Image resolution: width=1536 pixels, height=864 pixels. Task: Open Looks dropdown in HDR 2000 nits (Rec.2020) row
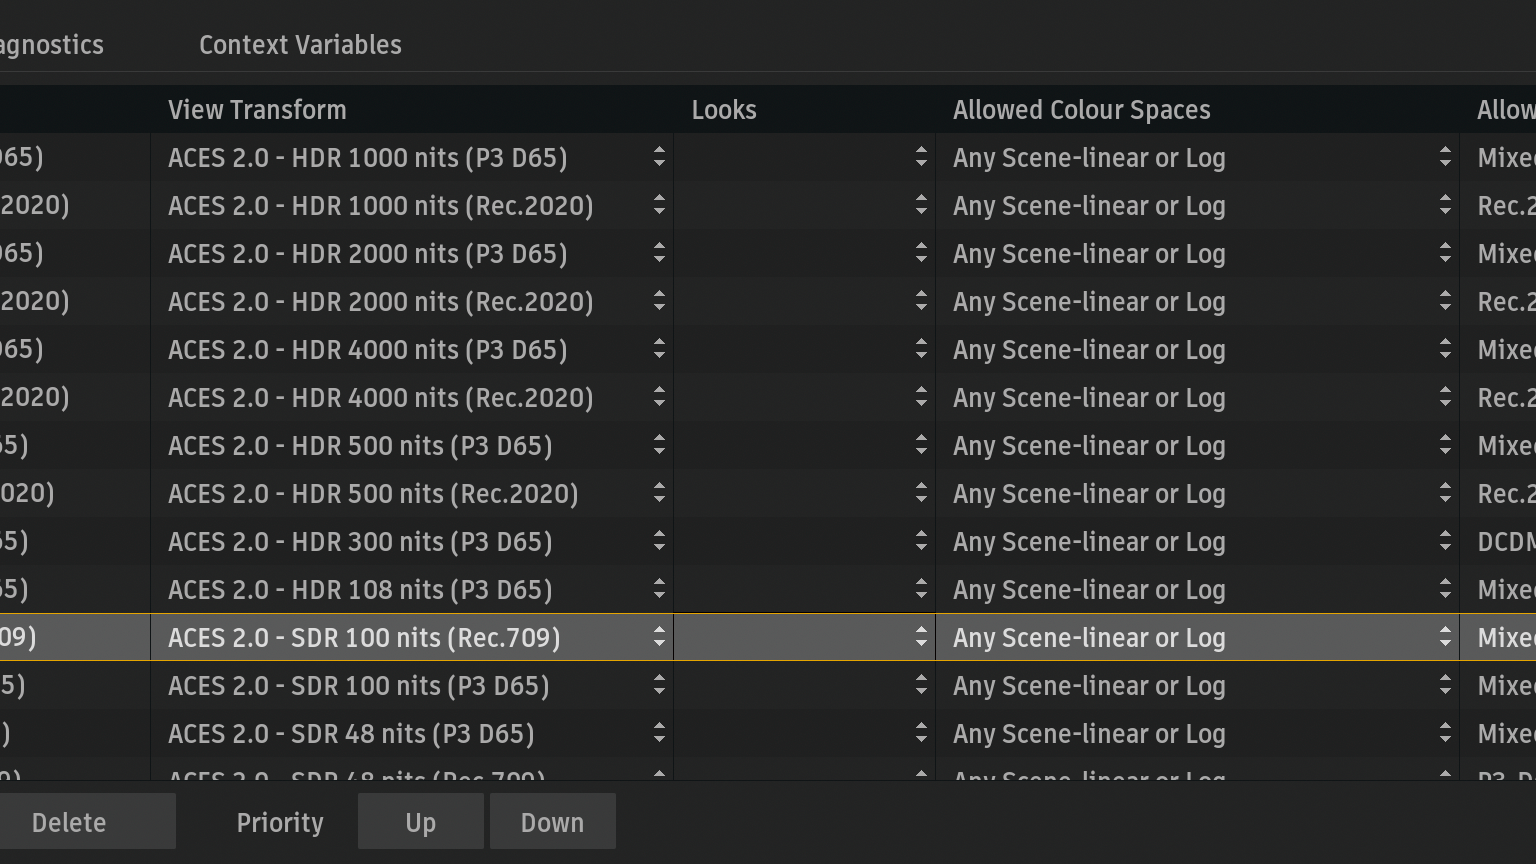pyautogui.click(x=805, y=302)
